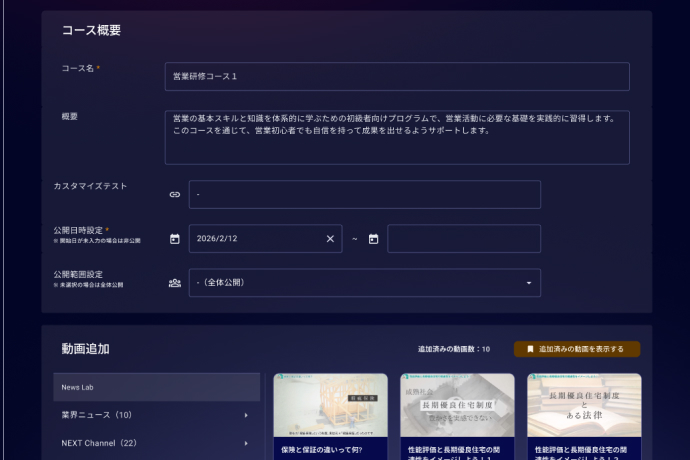Image resolution: width=690 pixels, height=460 pixels.
Task: Click the コース名 input field
Action: 396,77
